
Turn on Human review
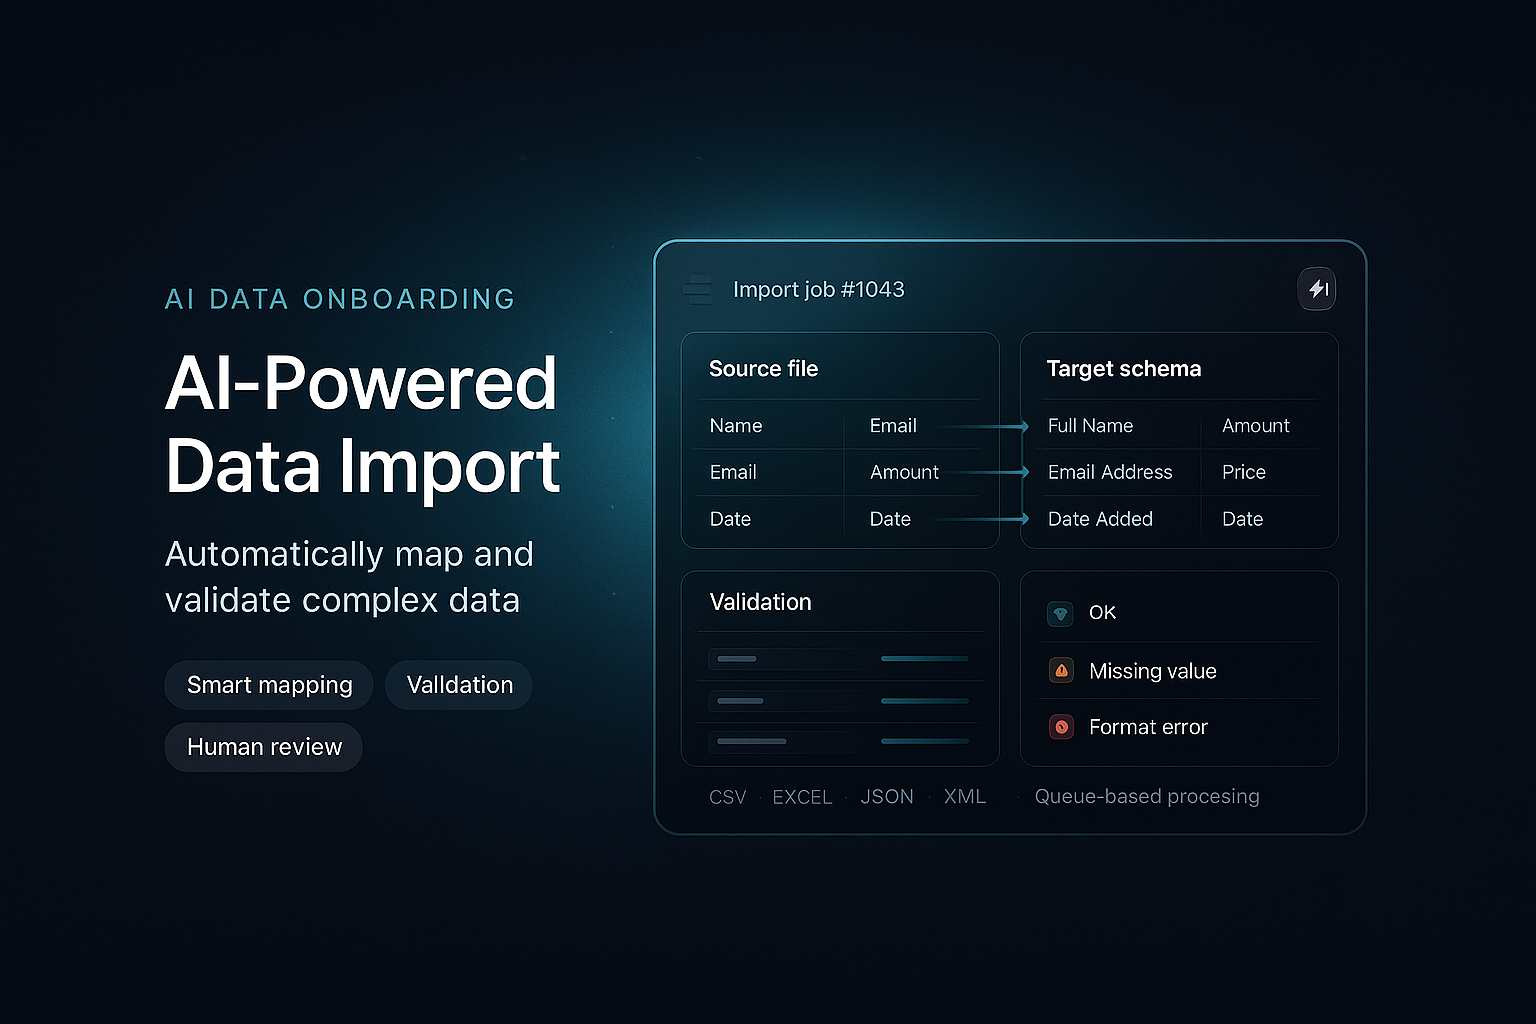pyautogui.click(x=263, y=747)
